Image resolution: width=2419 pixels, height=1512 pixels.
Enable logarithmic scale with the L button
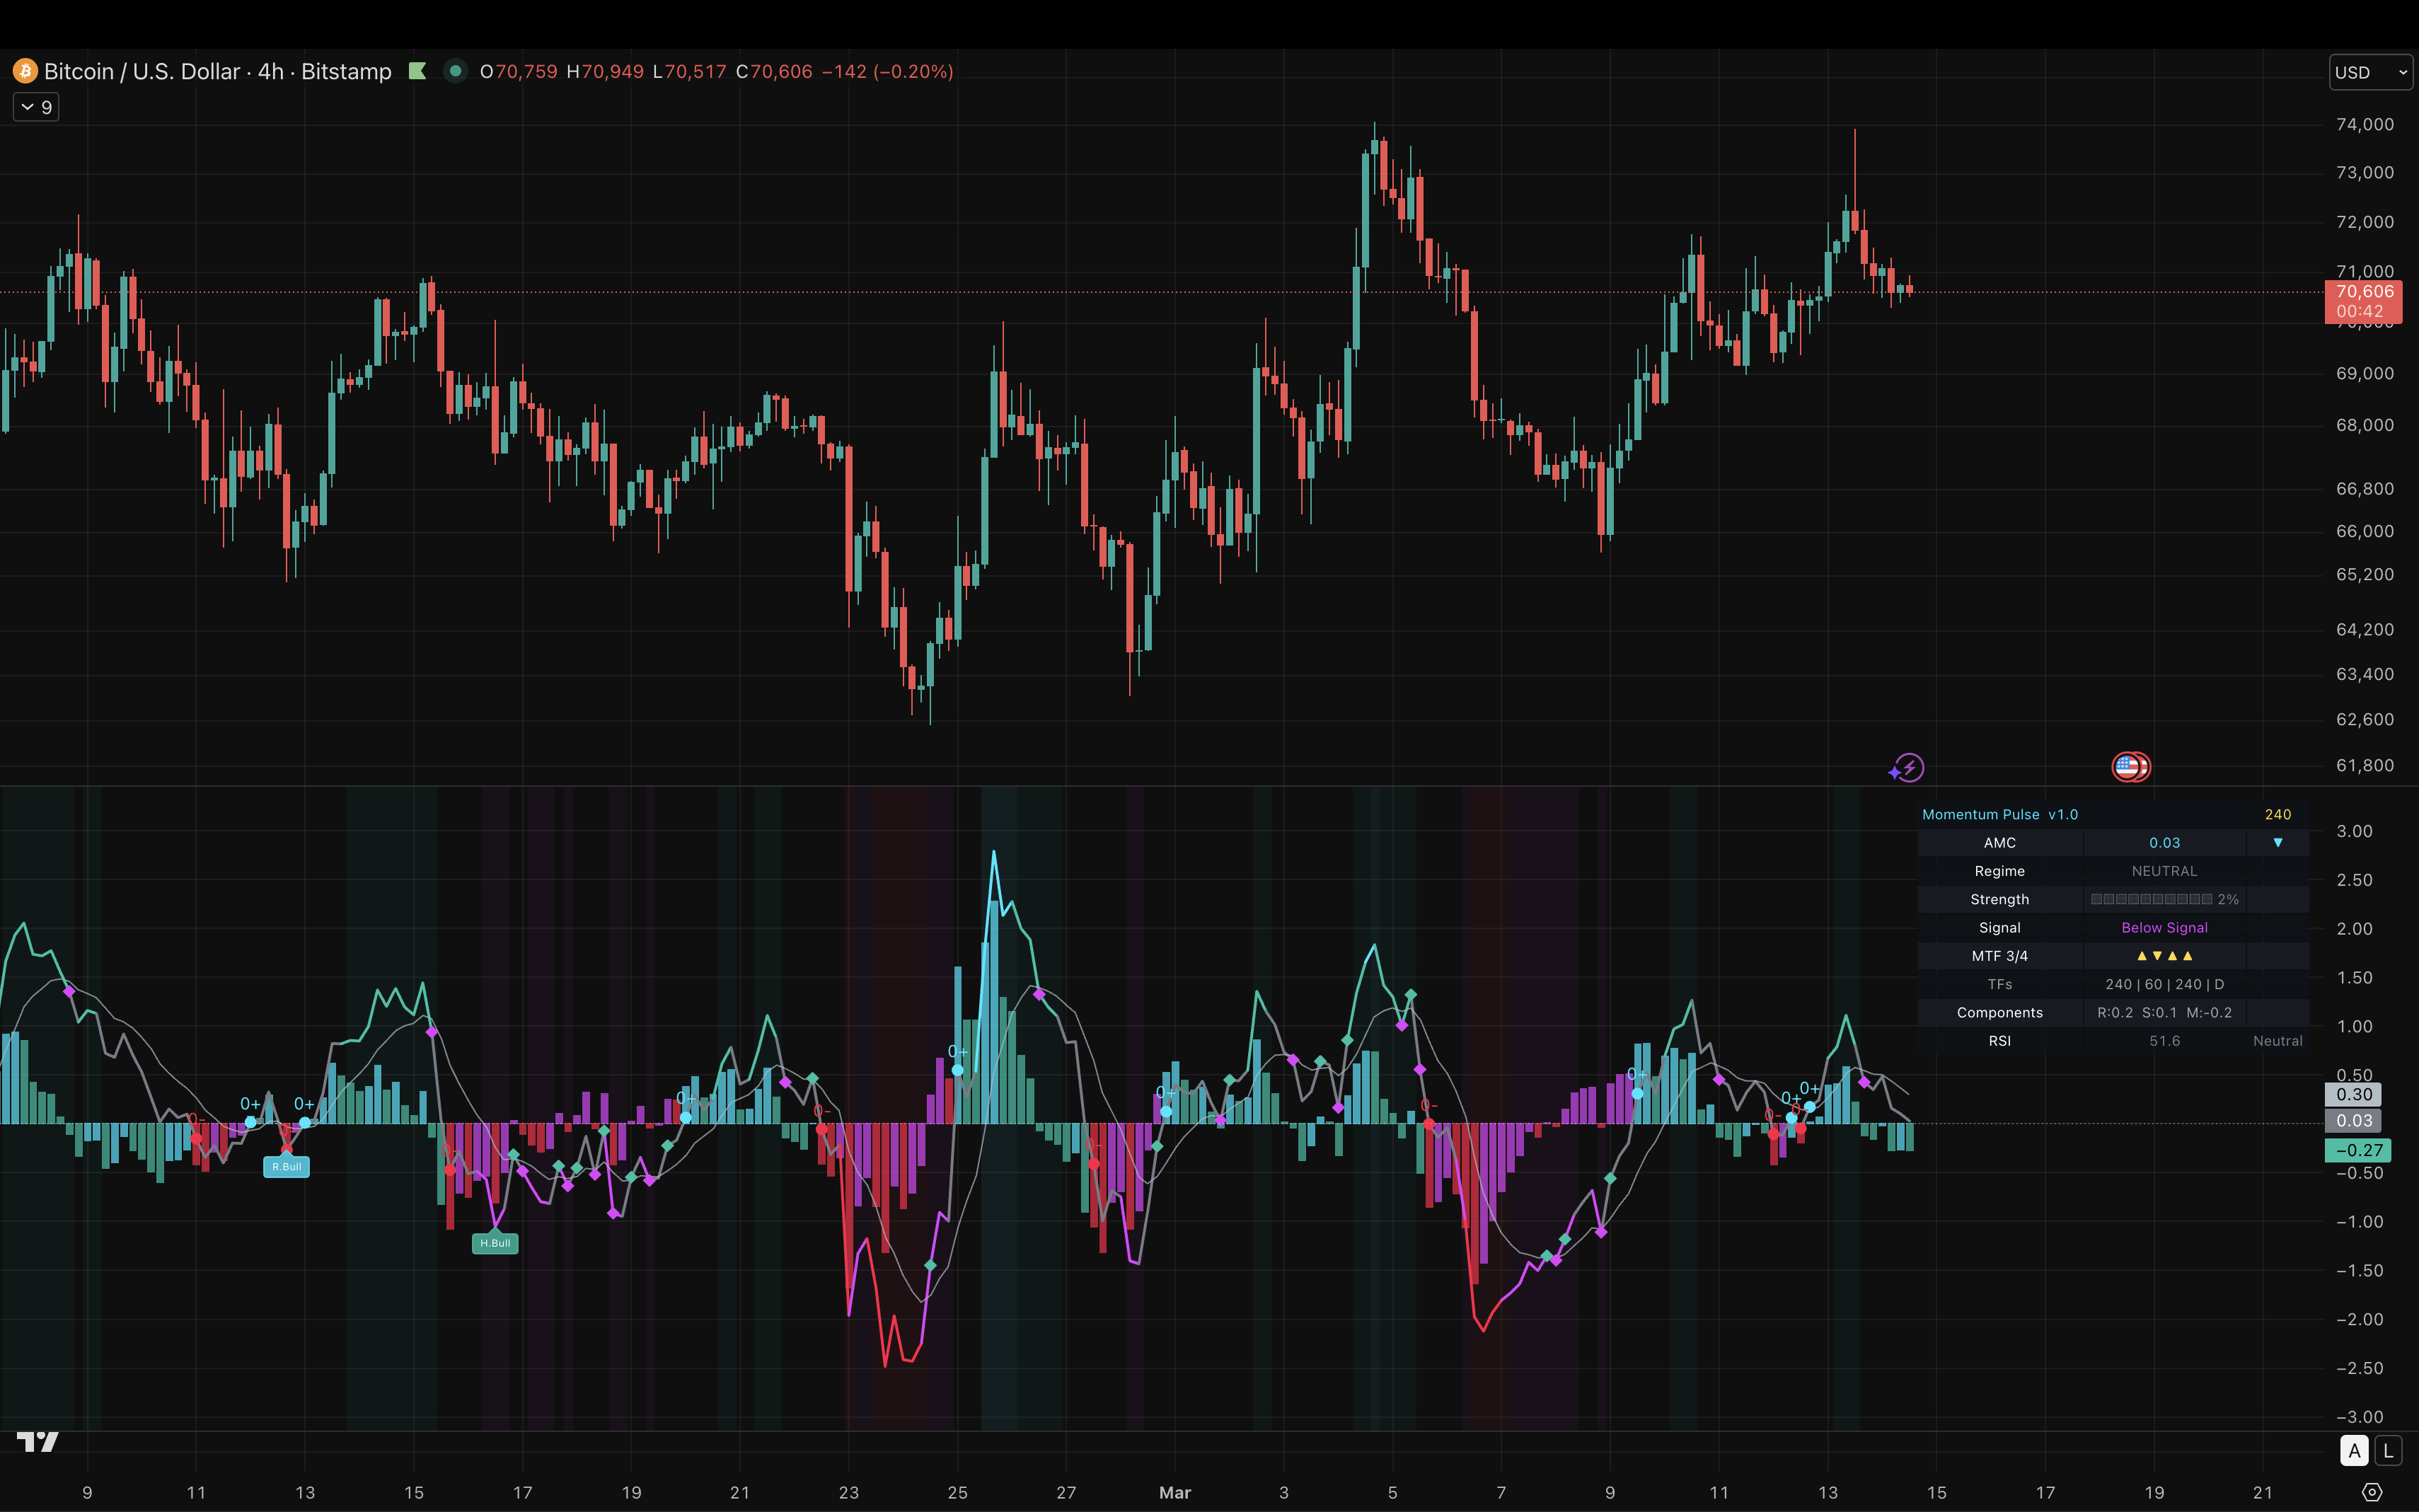[2388, 1450]
